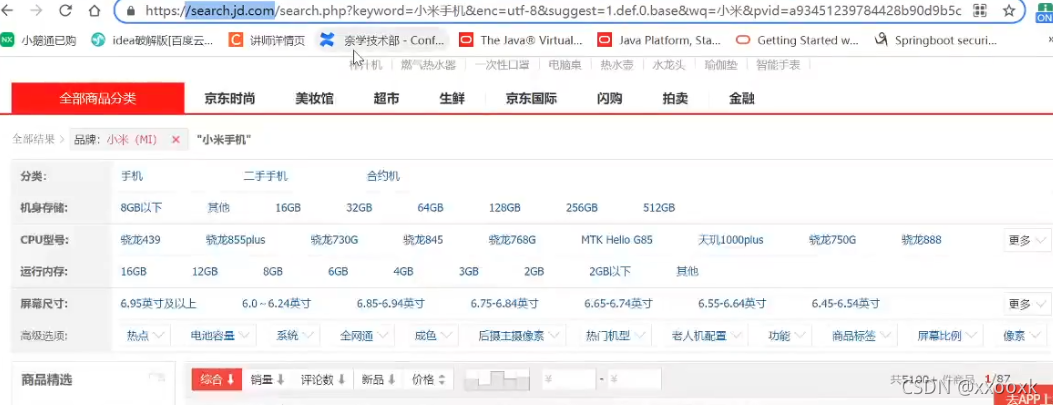Go back using the browser back arrow

[9, 11]
